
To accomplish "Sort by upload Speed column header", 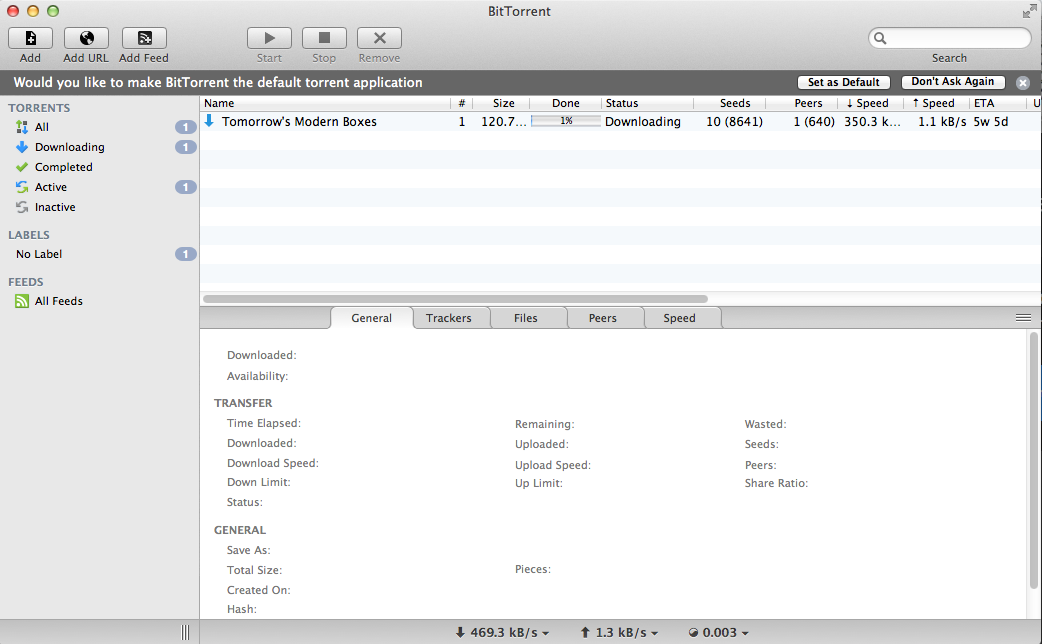I will 936,103.
